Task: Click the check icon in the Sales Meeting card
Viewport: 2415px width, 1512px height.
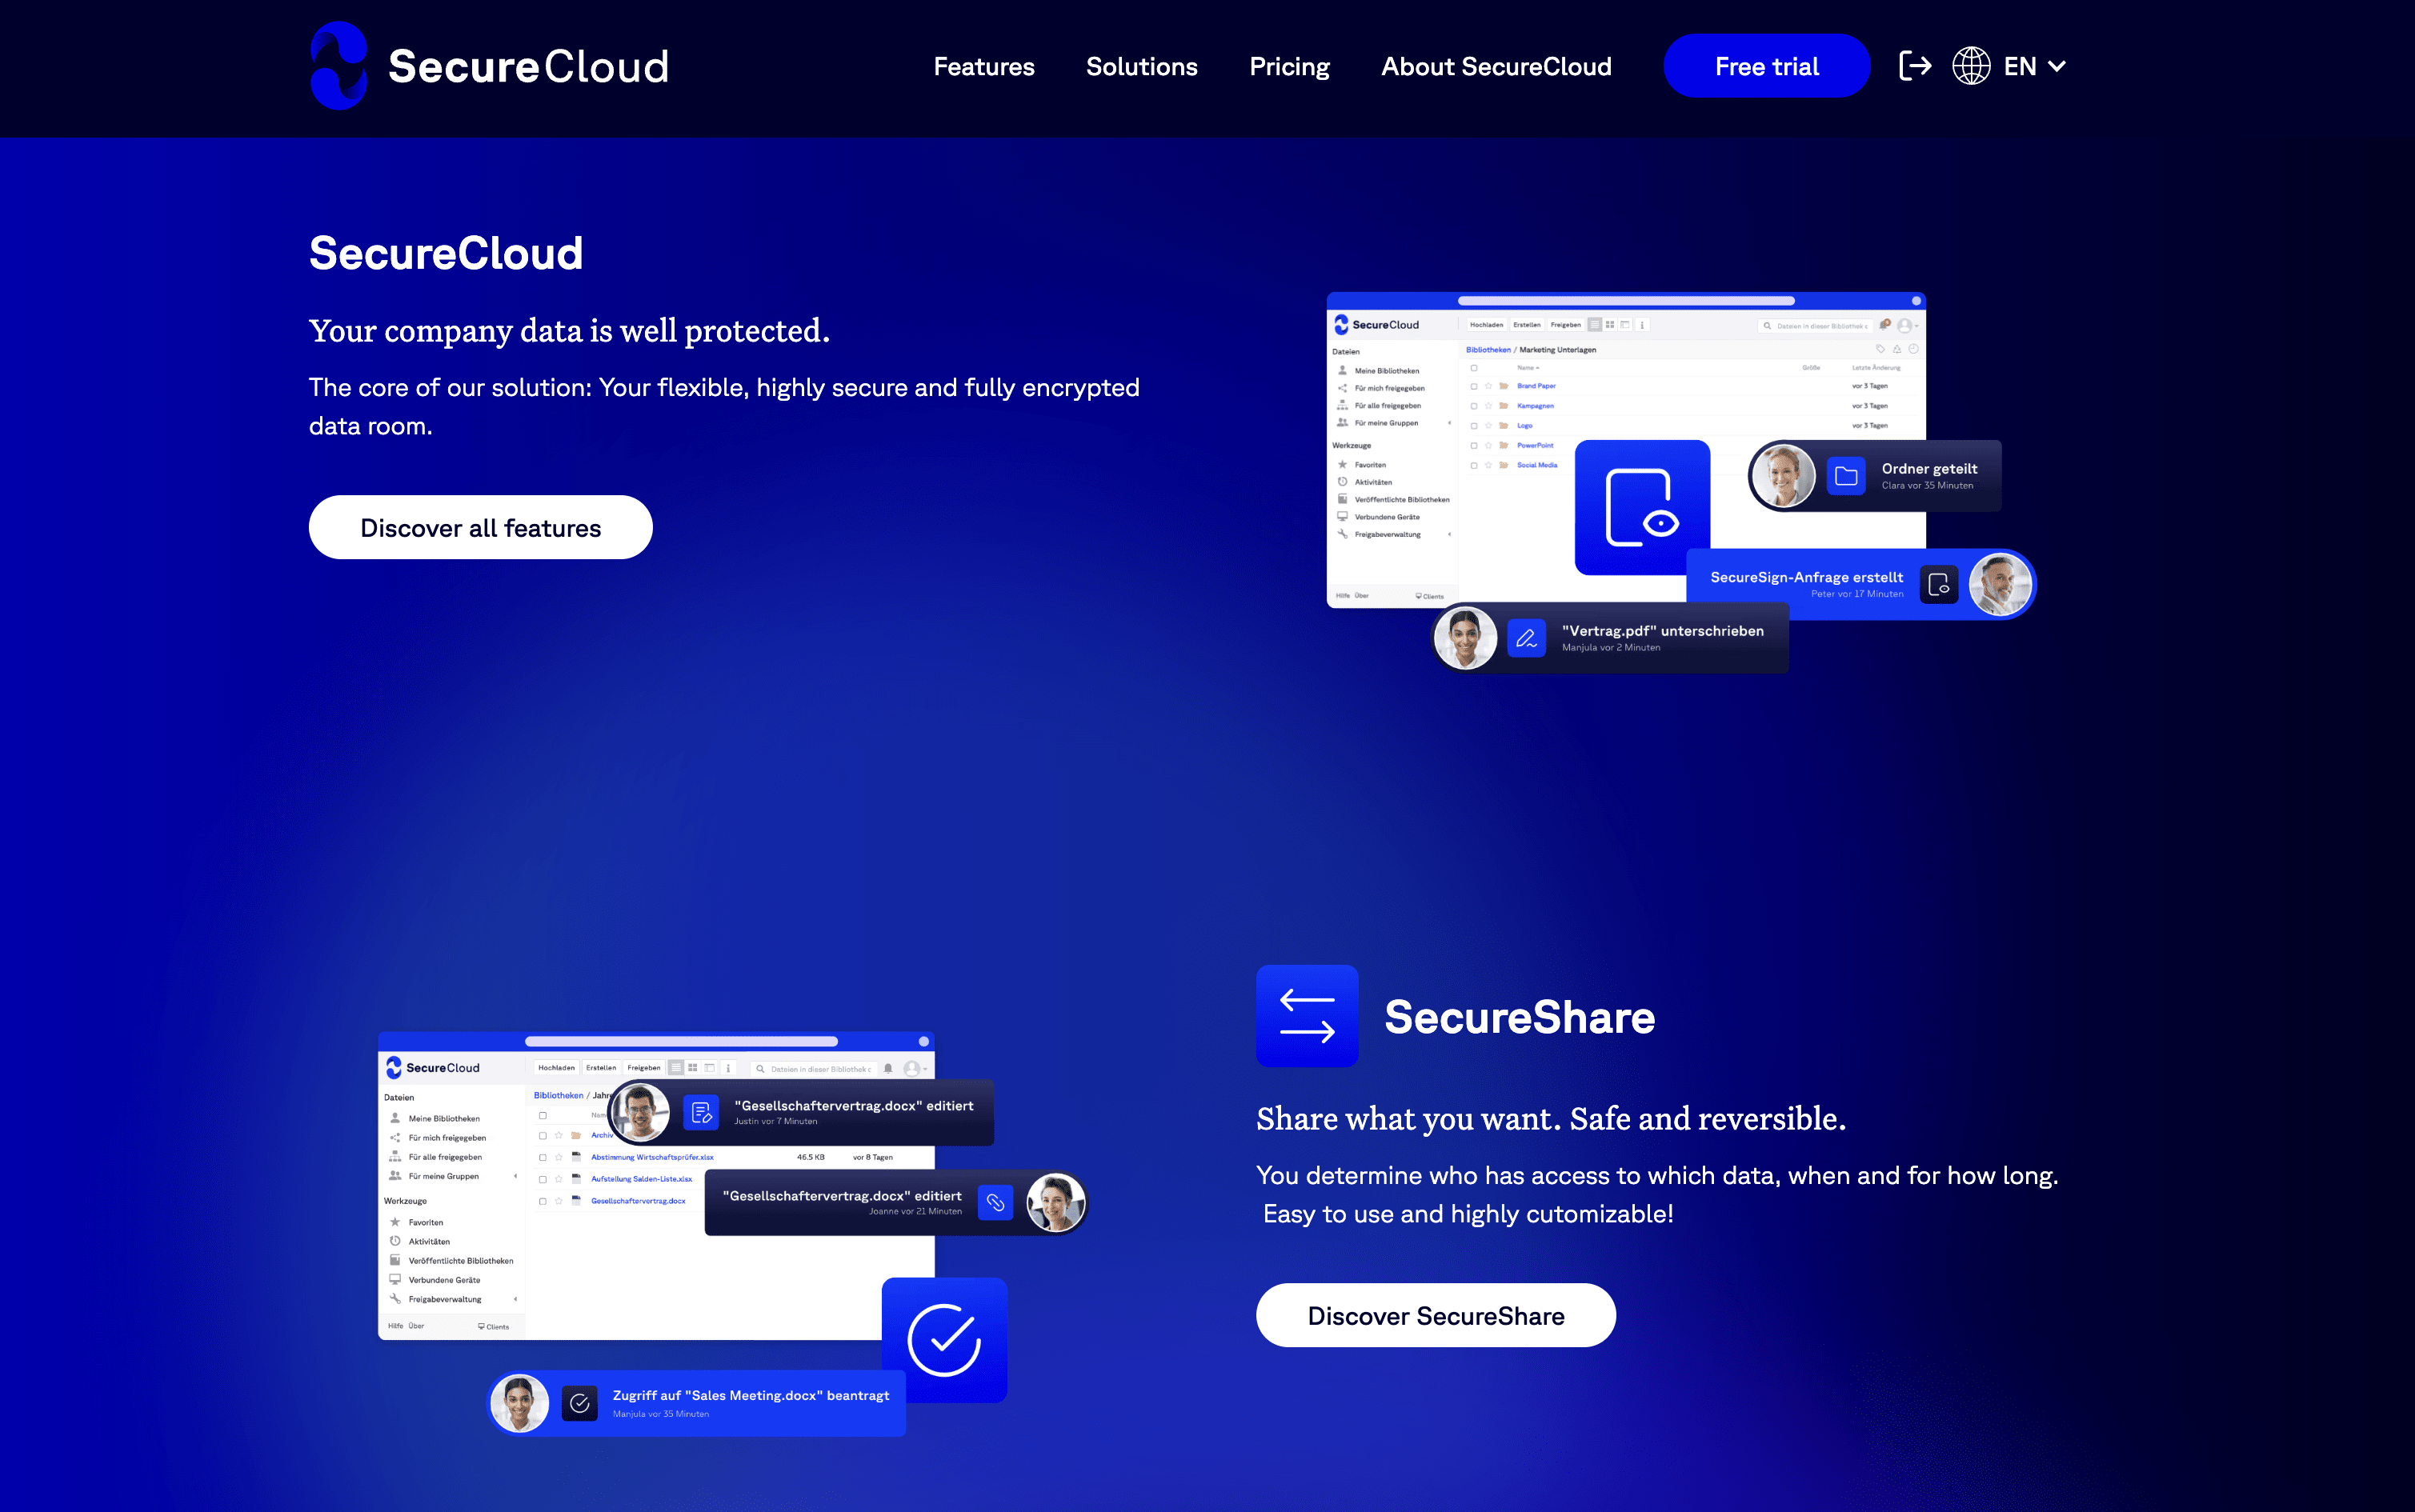Action: 580,1403
